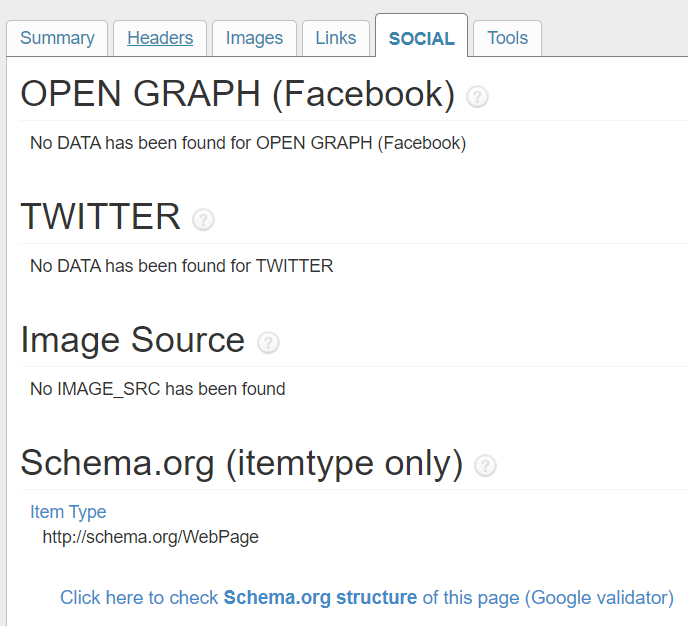This screenshot has height=626, width=688.
Task: Switch to the Summary tab
Action: click(57, 38)
